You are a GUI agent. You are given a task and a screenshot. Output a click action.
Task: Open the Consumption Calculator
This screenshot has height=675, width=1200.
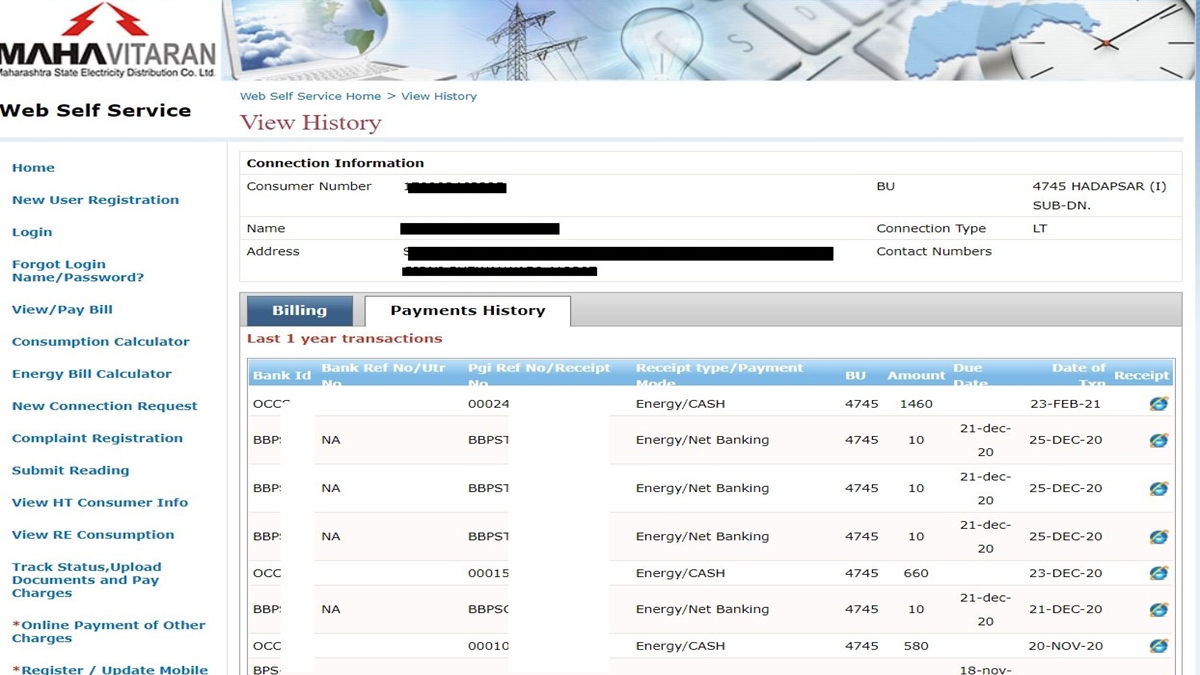[100, 341]
